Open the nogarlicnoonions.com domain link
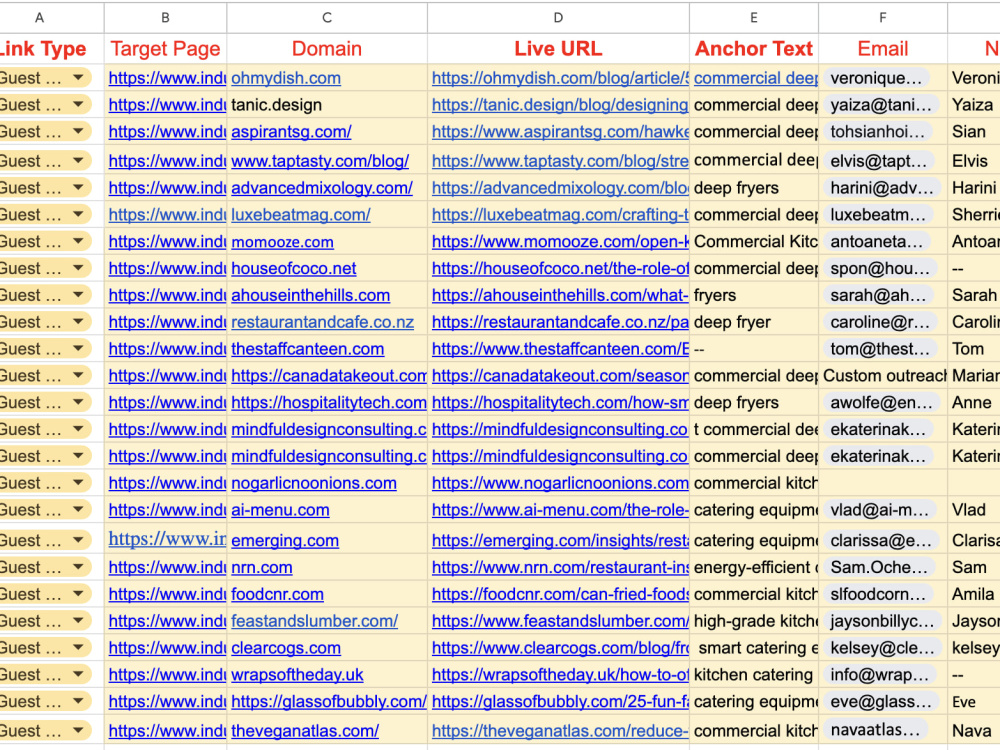The image size is (1000, 750). pyautogui.click(x=314, y=483)
